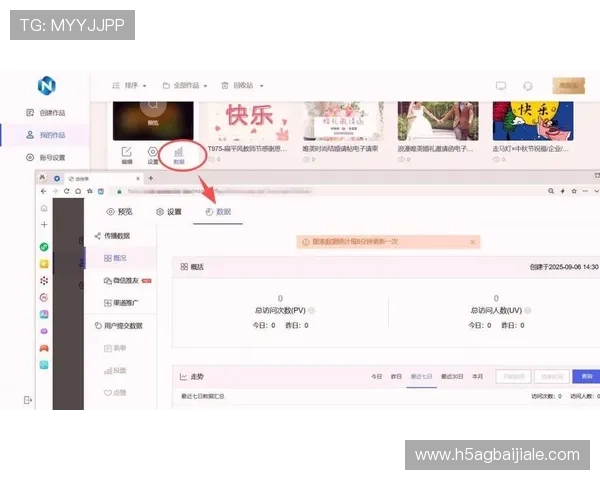Click the browser back arrow
The width and height of the screenshot is (600, 480).
point(43,191)
